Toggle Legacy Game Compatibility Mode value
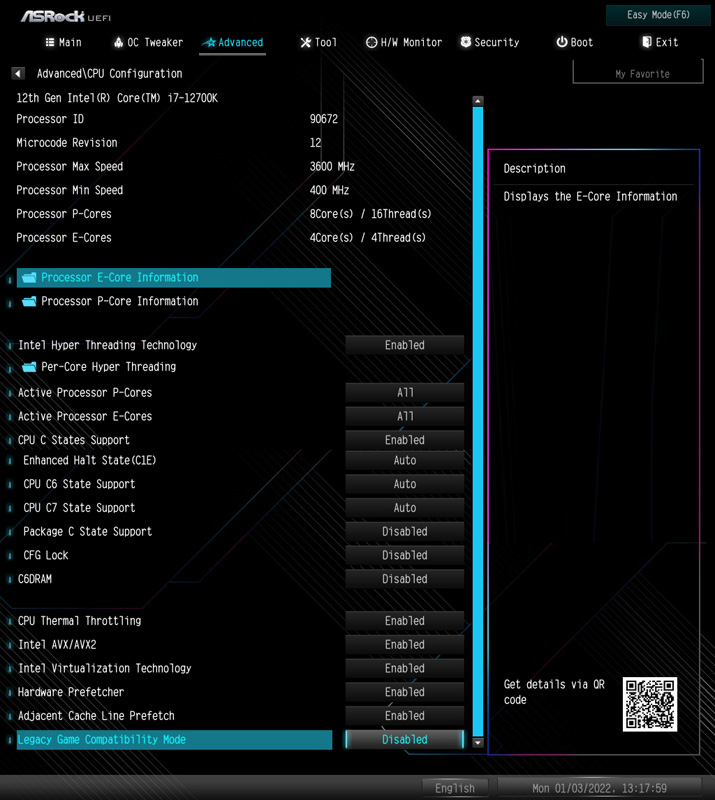715x800 pixels. [x=405, y=739]
